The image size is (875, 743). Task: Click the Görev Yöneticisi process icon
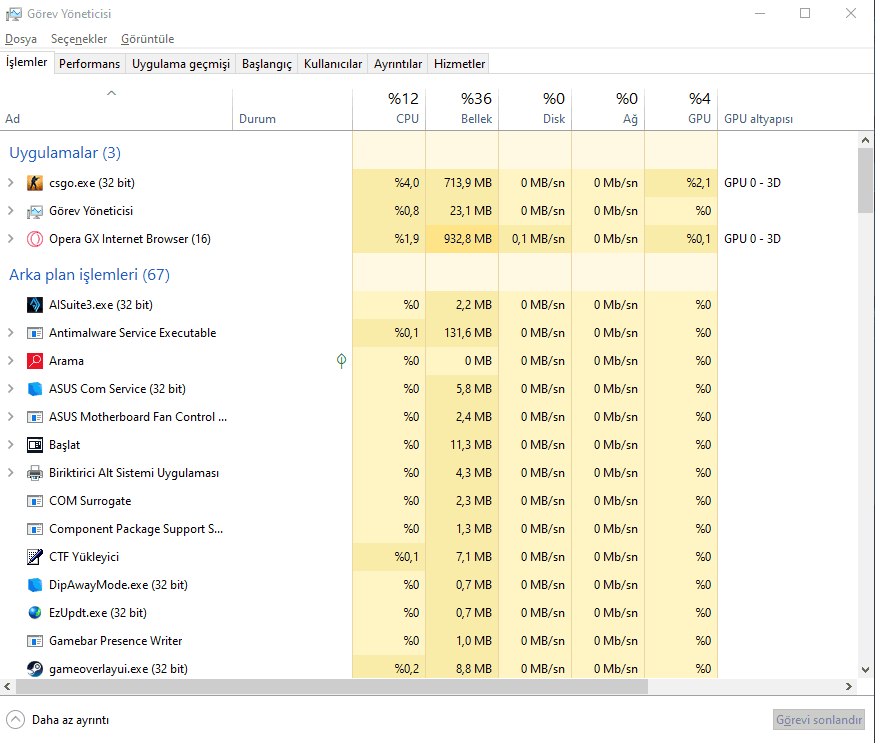tap(35, 211)
